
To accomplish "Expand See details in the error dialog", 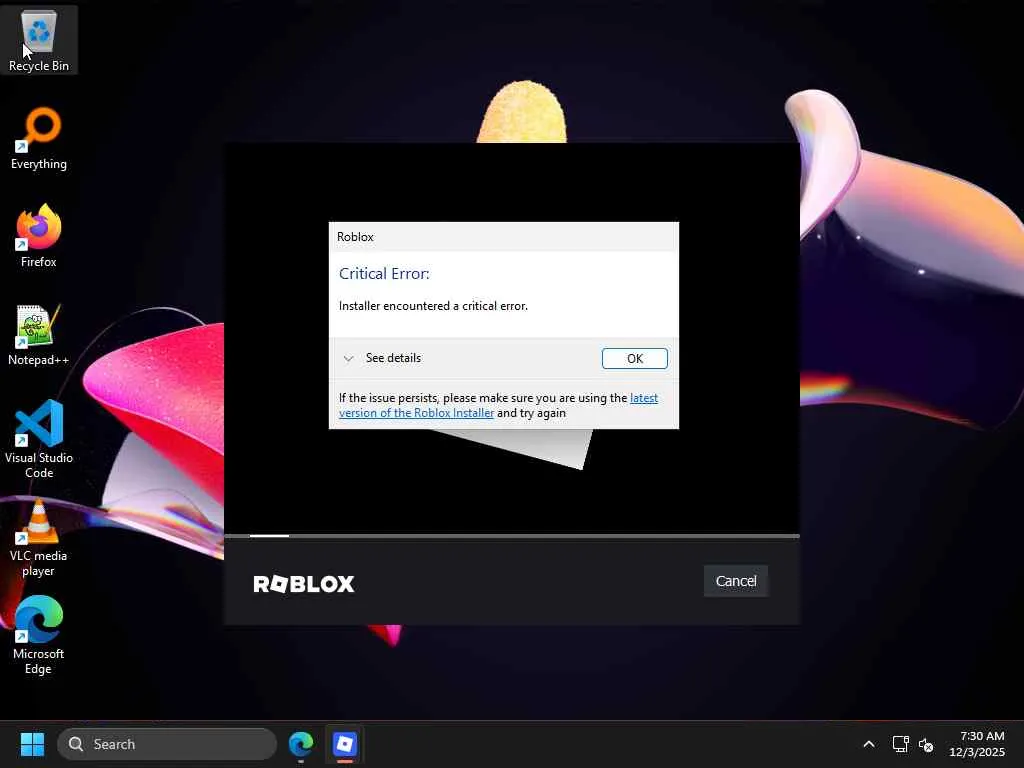I will 383,358.
